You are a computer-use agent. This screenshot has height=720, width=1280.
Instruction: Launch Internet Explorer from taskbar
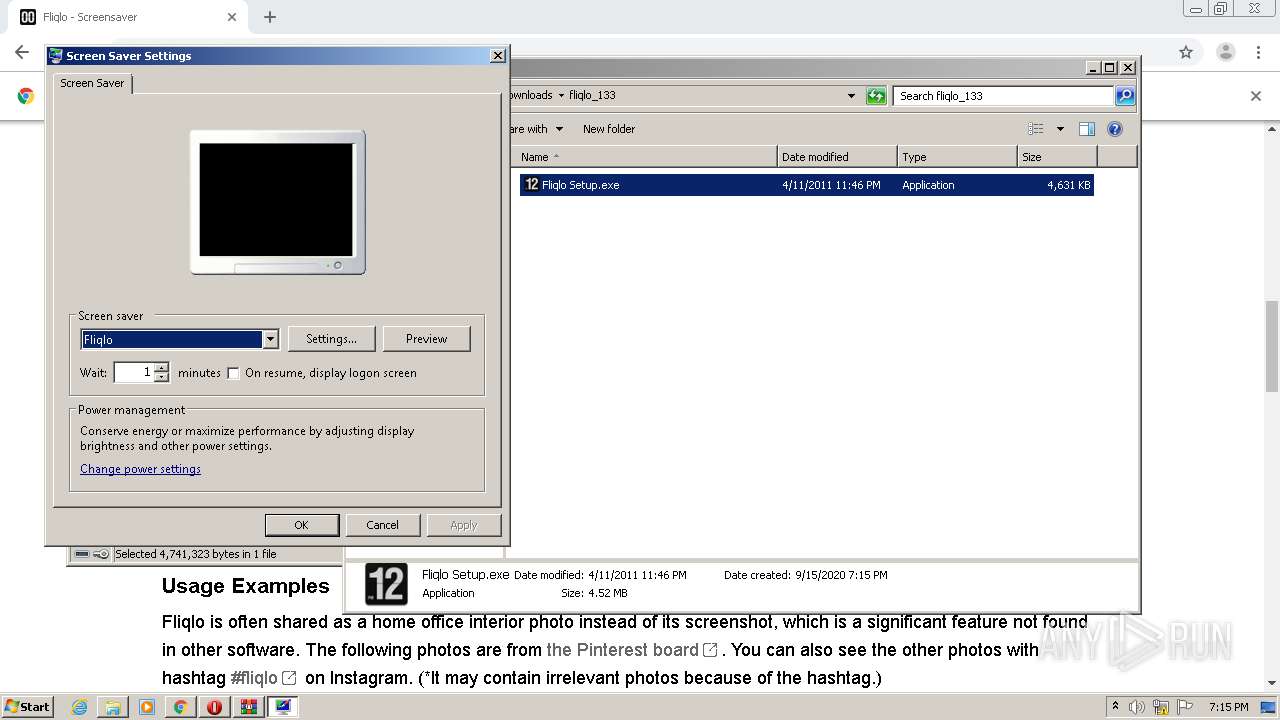tap(80, 707)
